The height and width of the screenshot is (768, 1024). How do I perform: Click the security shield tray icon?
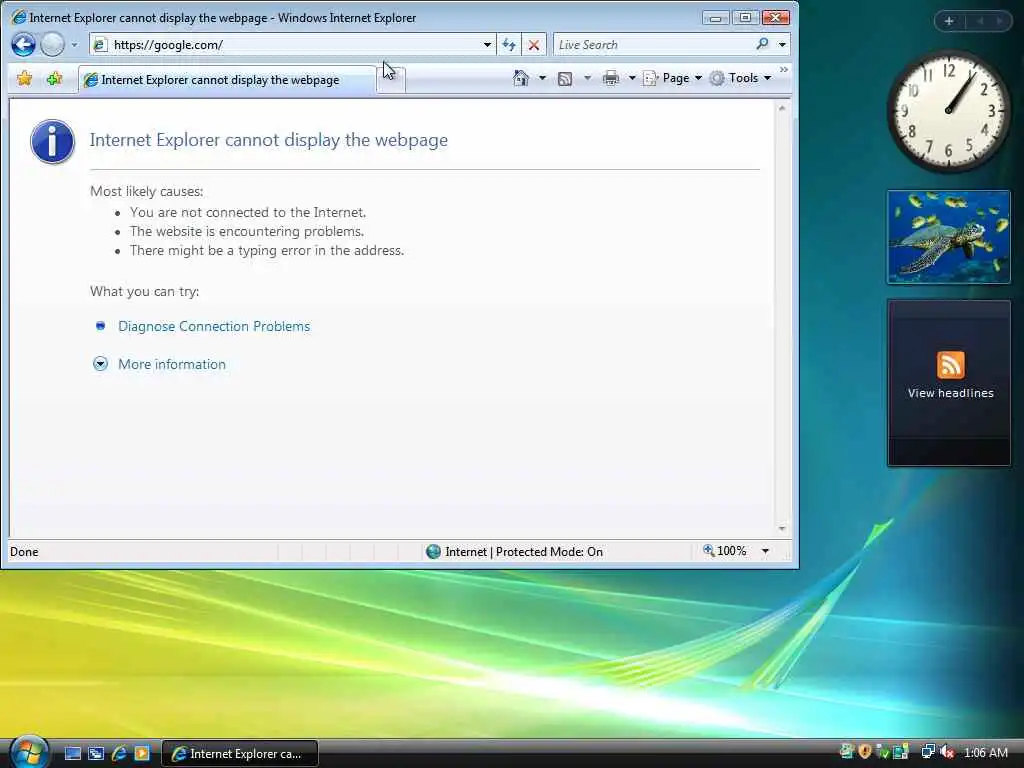(865, 752)
